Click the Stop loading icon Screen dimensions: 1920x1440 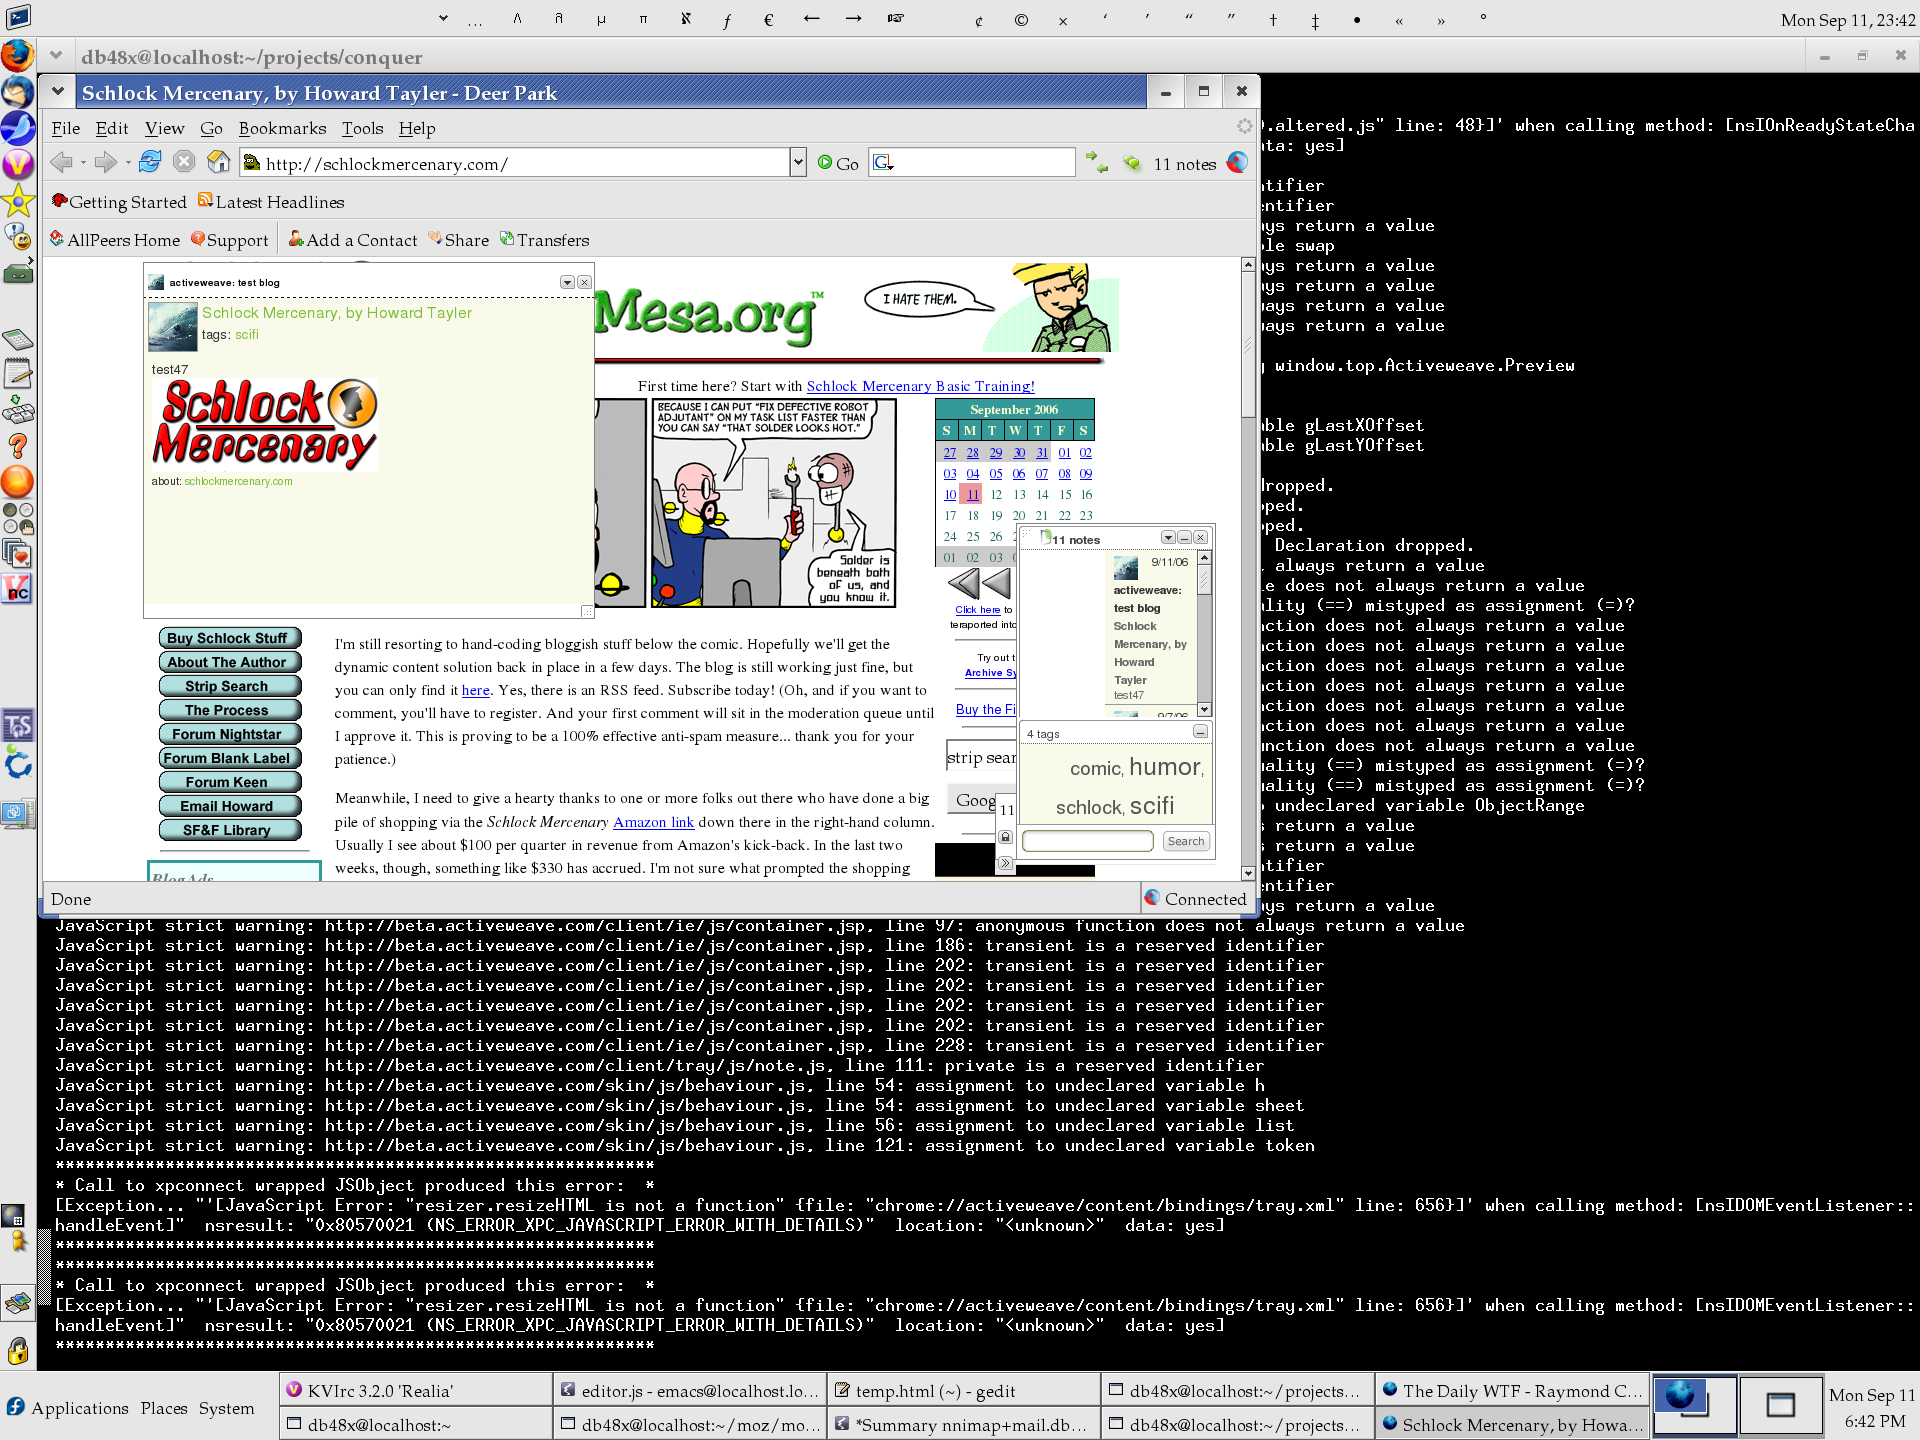[x=184, y=162]
